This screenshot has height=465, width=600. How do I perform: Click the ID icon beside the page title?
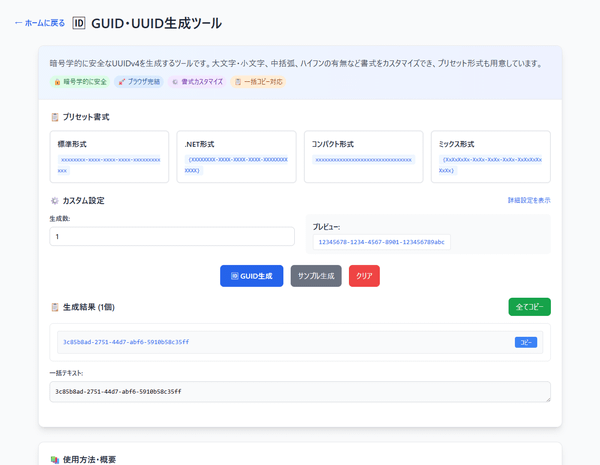point(79,23)
